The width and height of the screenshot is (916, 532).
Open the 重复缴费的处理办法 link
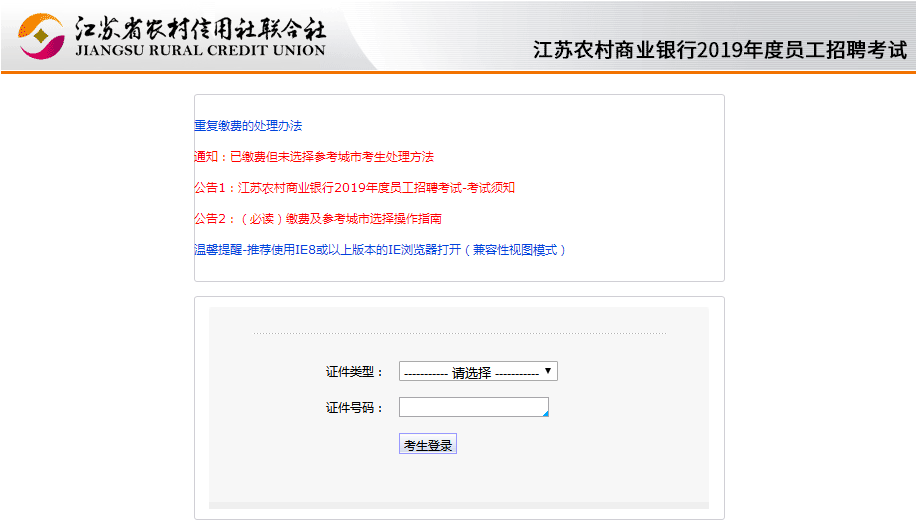click(x=248, y=126)
